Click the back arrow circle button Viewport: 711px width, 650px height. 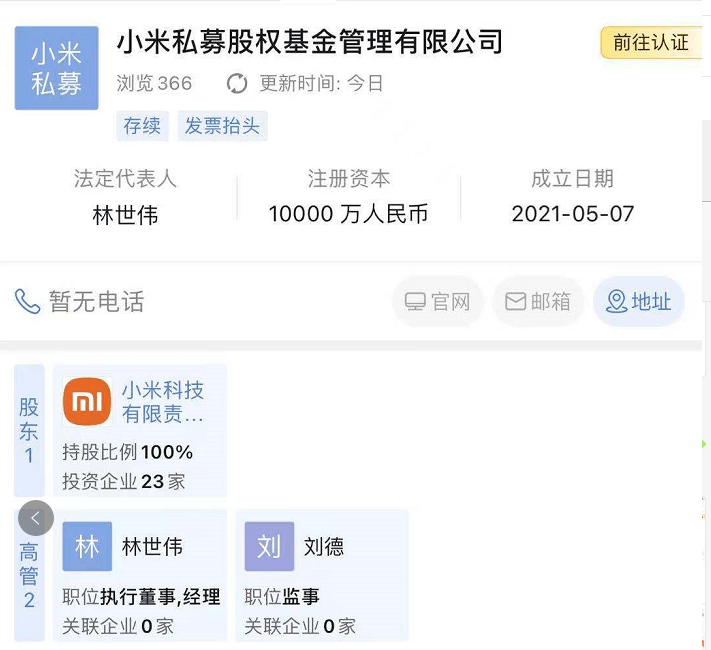[36, 518]
